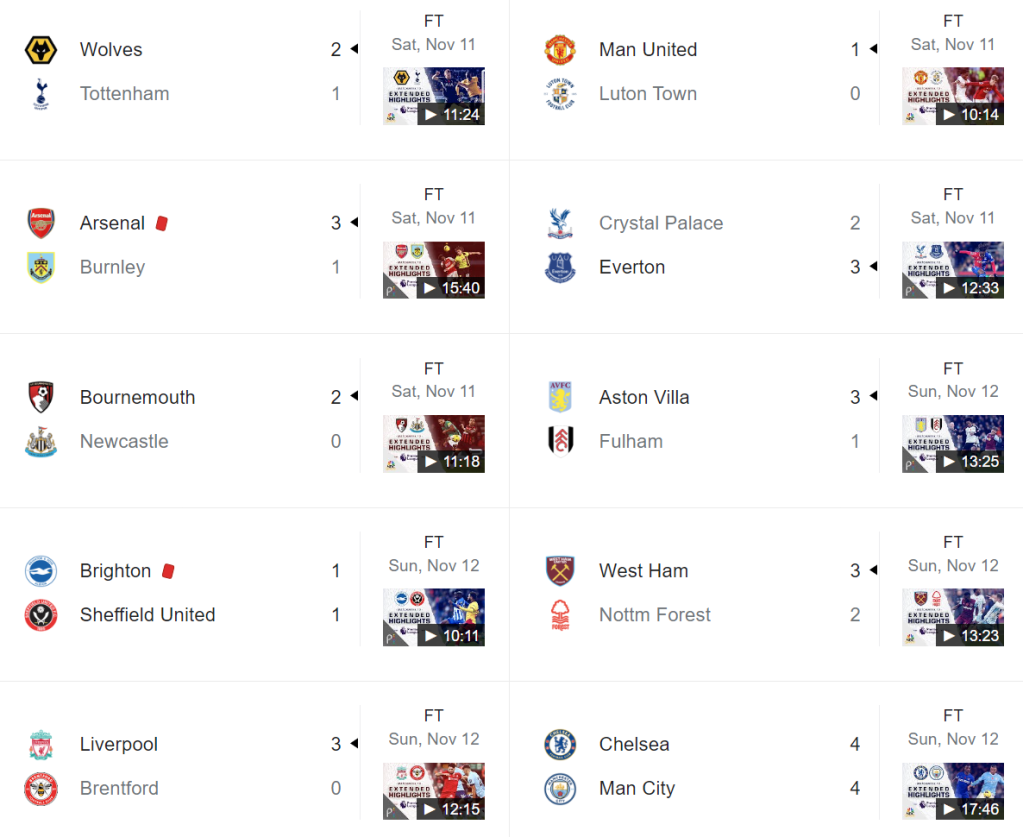Click the Nottm Forest club crest
This screenshot has width=1023, height=837.
pos(560,615)
